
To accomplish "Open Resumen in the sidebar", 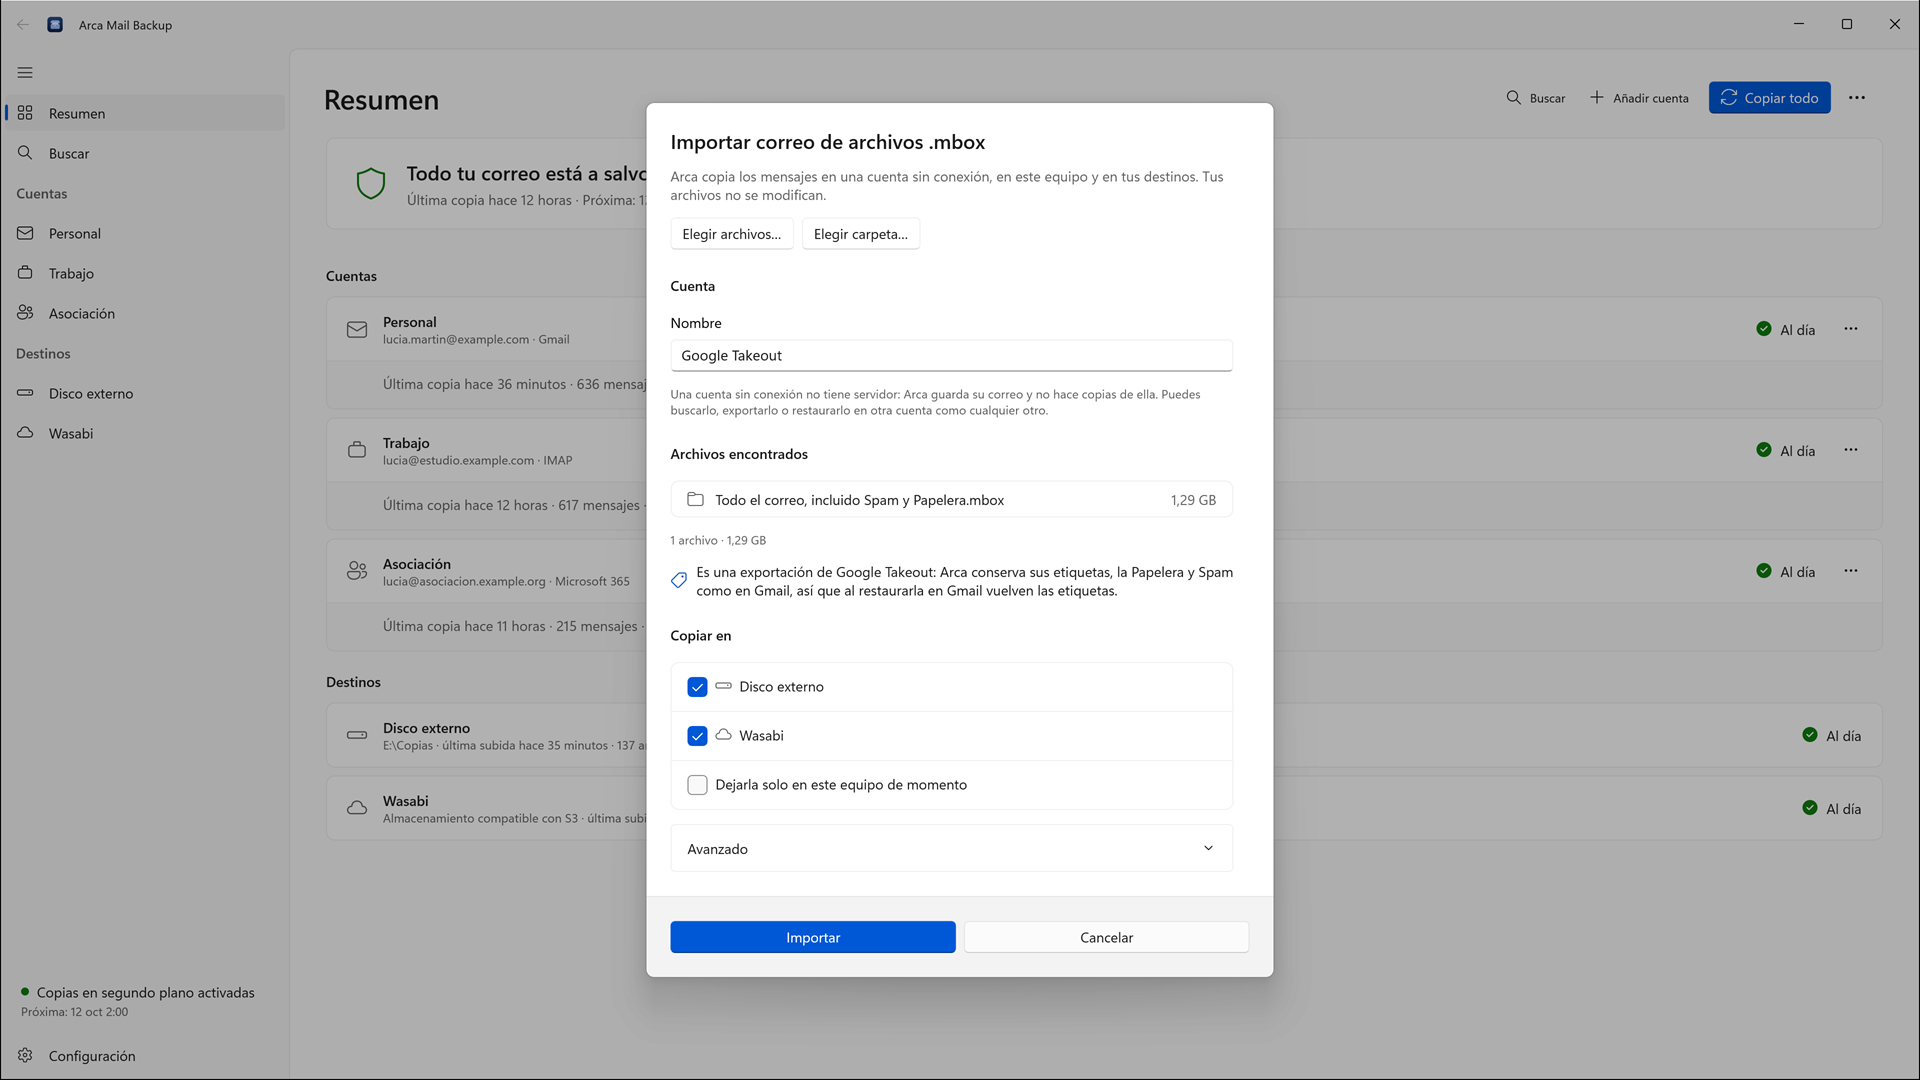I will pos(146,113).
